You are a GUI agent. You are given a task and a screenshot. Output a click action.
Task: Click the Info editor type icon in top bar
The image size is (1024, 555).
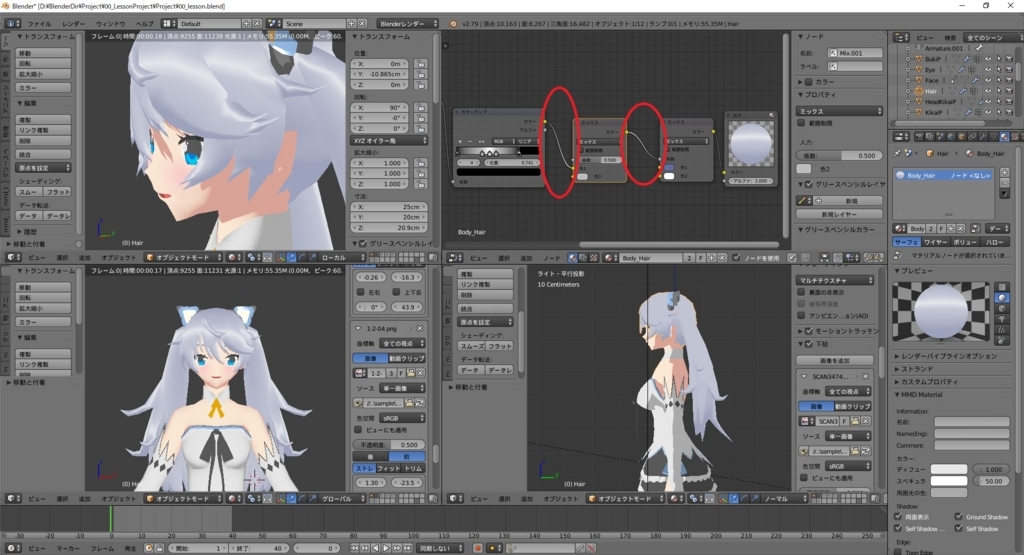[12, 24]
